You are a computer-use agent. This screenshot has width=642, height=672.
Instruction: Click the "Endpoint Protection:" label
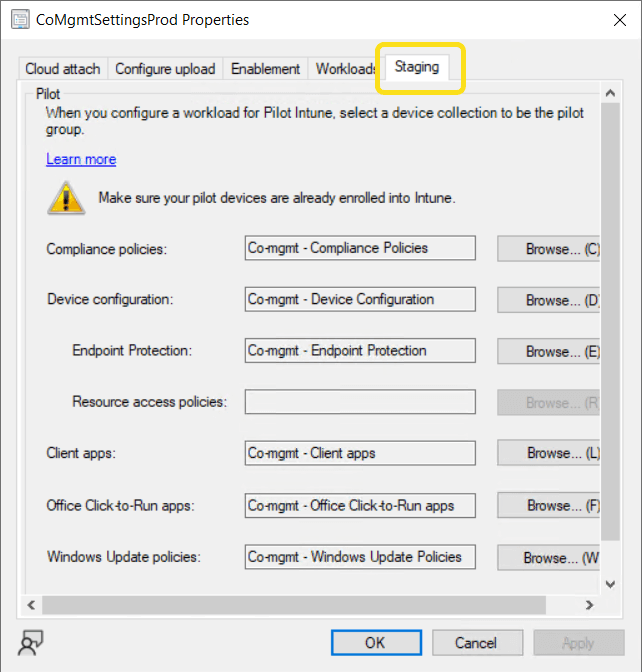pyautogui.click(x=132, y=351)
